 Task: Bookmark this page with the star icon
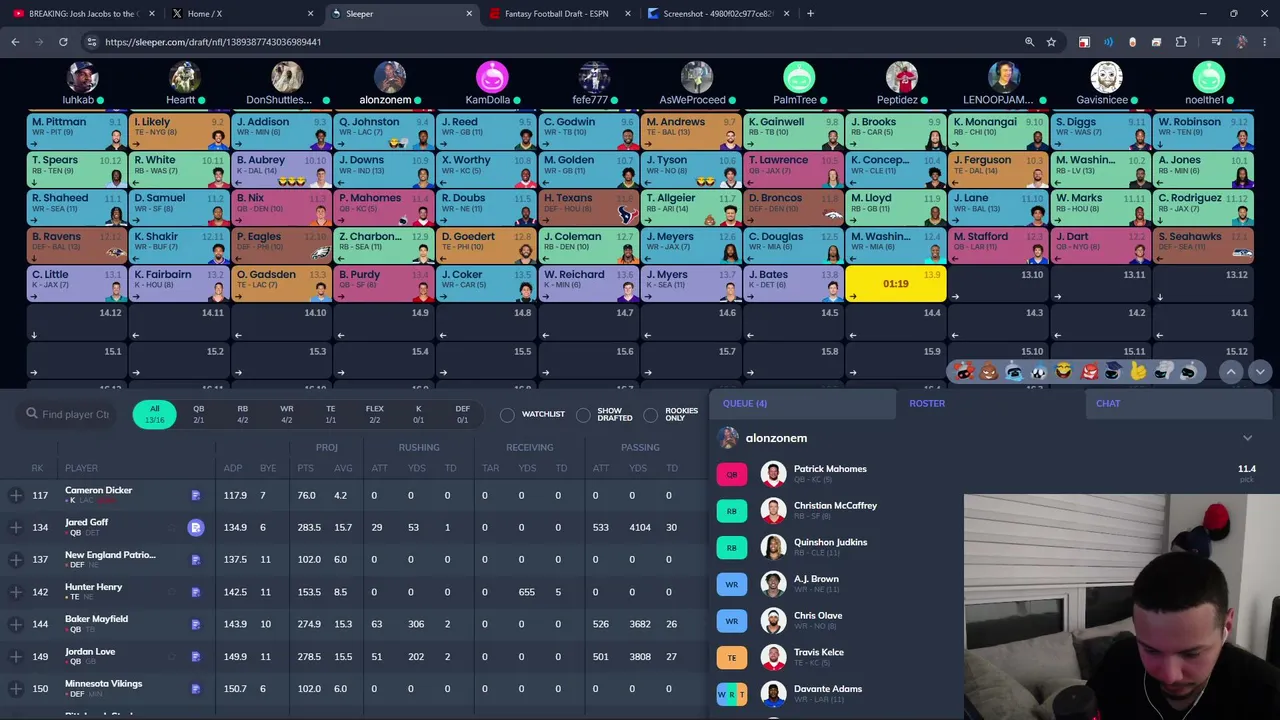(x=1051, y=42)
